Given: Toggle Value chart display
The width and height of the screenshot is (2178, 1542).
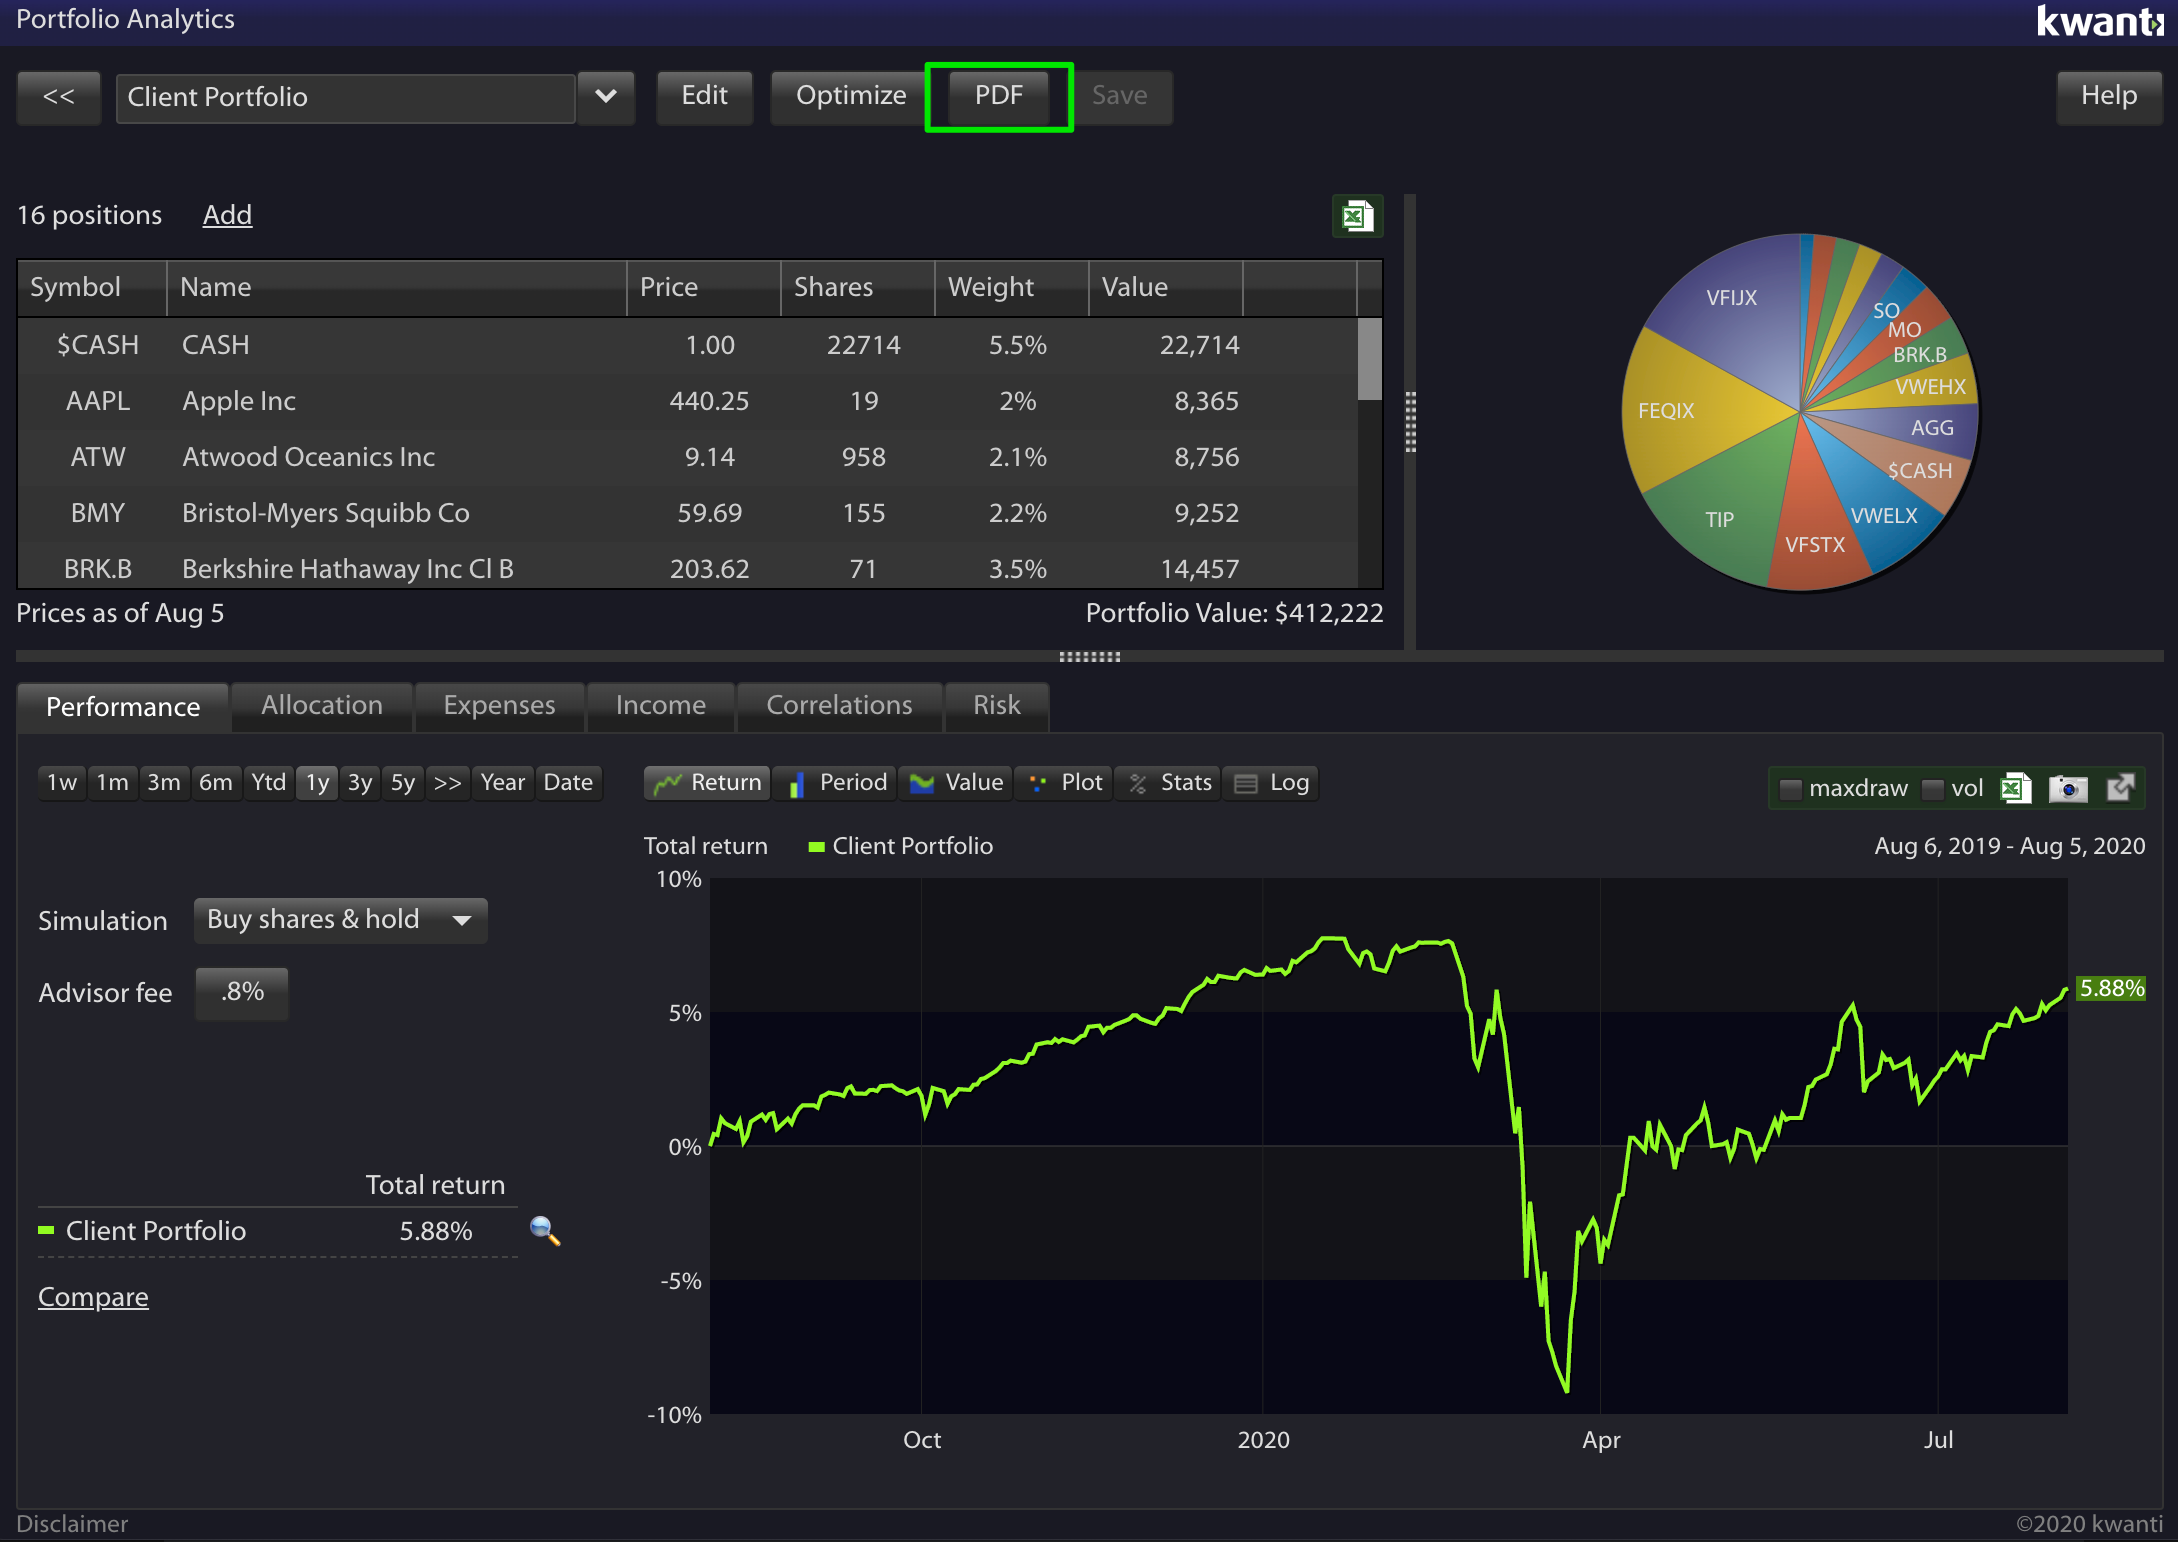Looking at the screenshot, I should tap(955, 783).
